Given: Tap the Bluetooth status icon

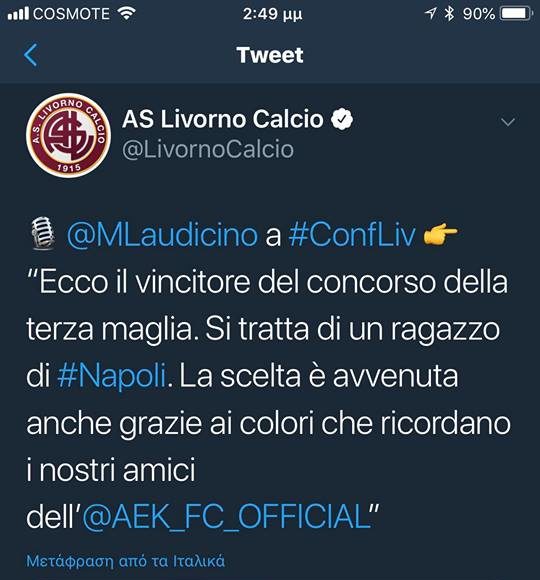Looking at the screenshot, I should (449, 14).
